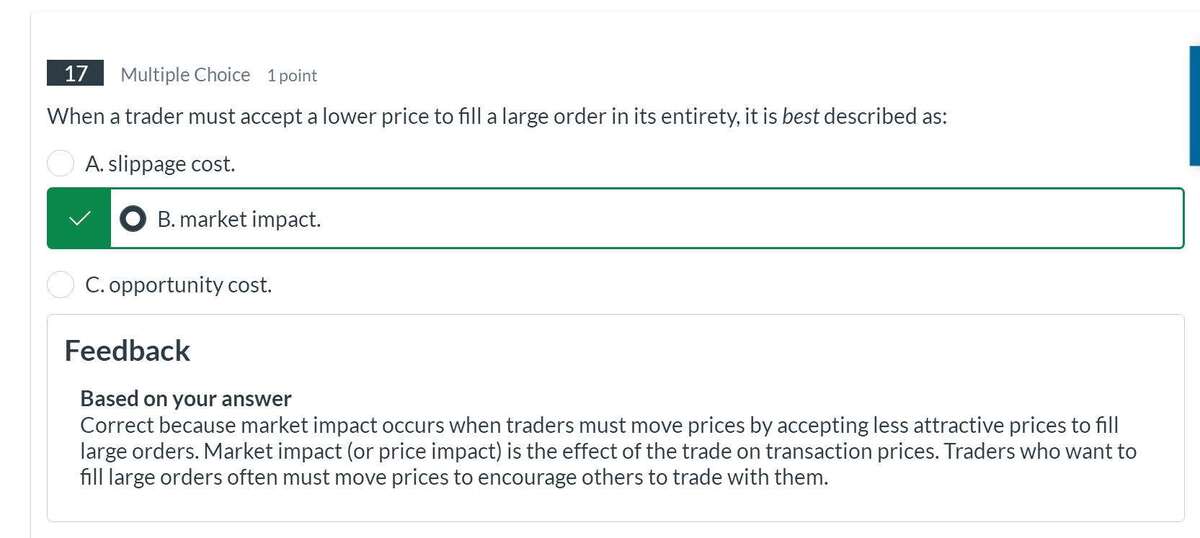Click the "B. market impact." answer text
1200x538 pixels.
tap(239, 219)
